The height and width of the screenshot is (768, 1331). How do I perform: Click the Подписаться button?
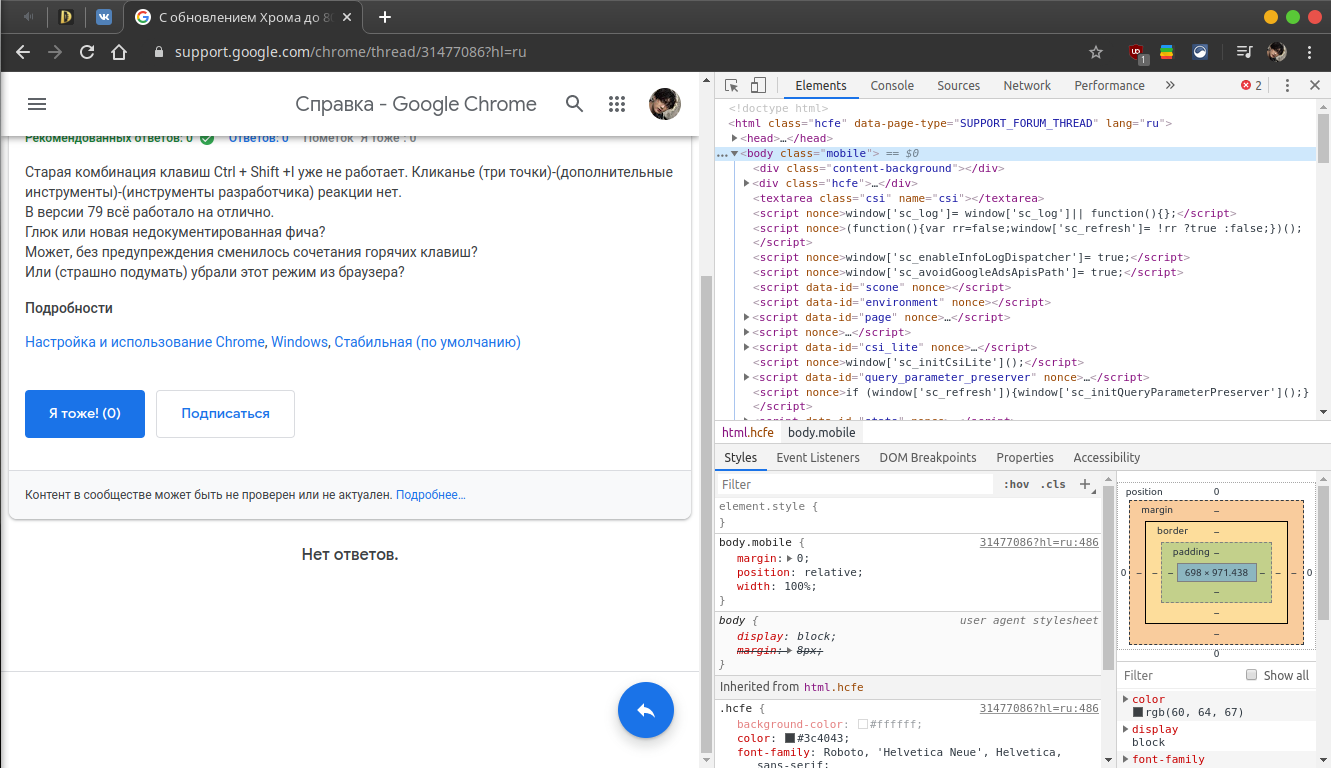click(x=225, y=414)
